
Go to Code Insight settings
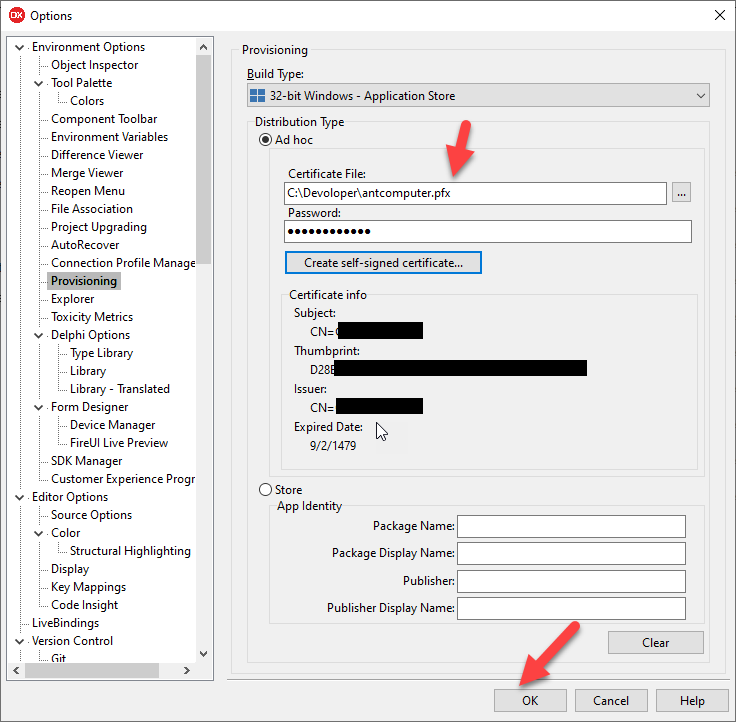click(85, 605)
